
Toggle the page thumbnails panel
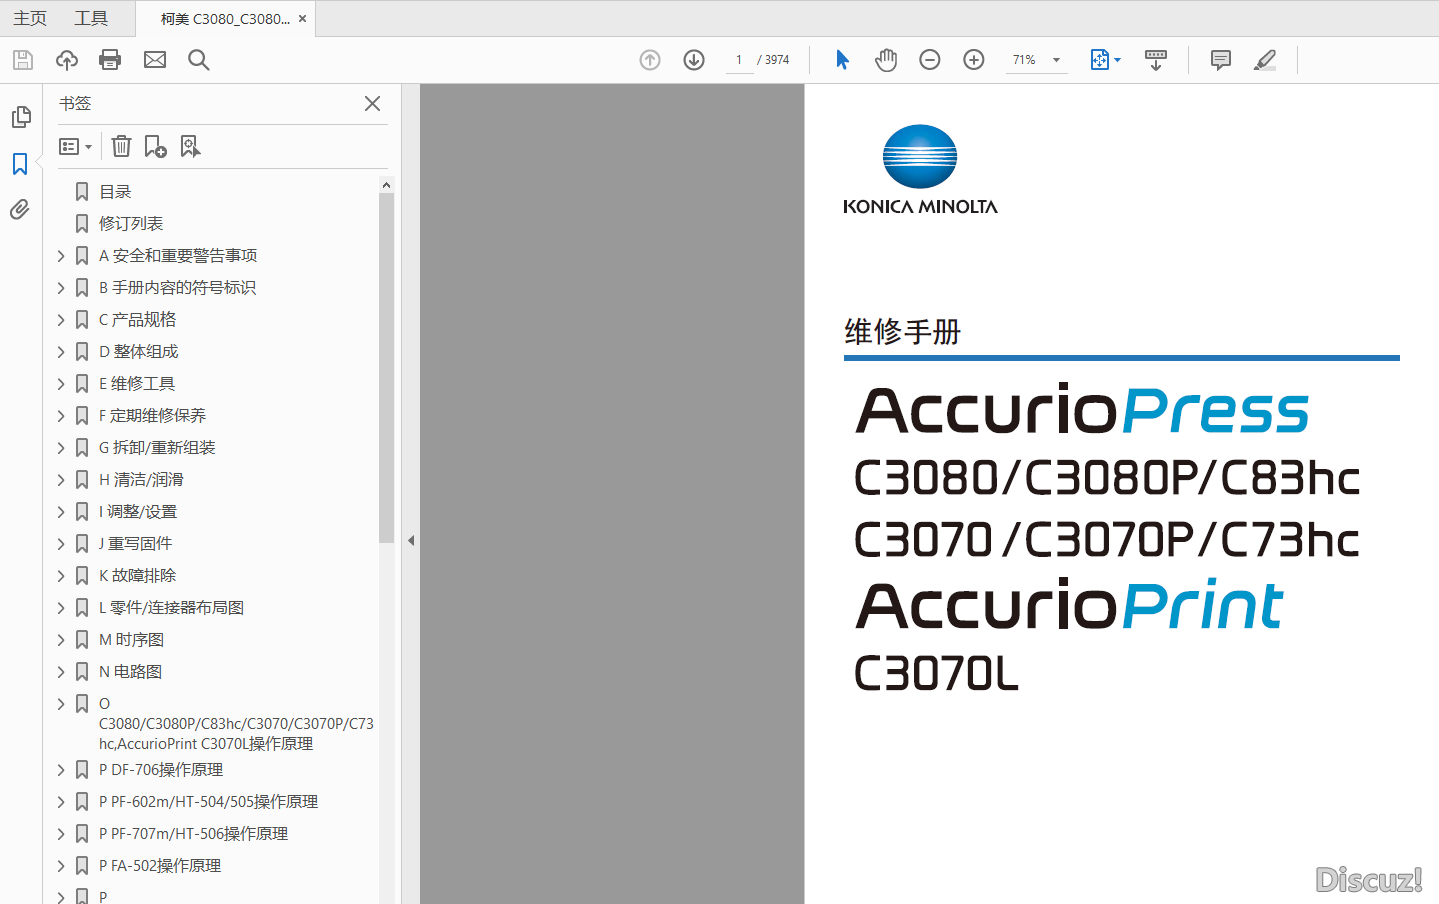click(20, 117)
